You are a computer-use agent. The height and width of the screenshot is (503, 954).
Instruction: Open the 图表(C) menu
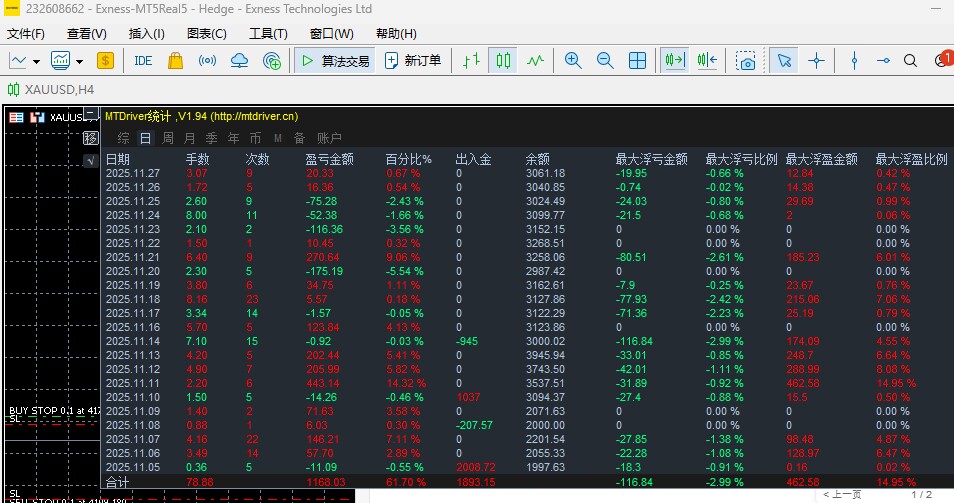pyautogui.click(x=207, y=33)
